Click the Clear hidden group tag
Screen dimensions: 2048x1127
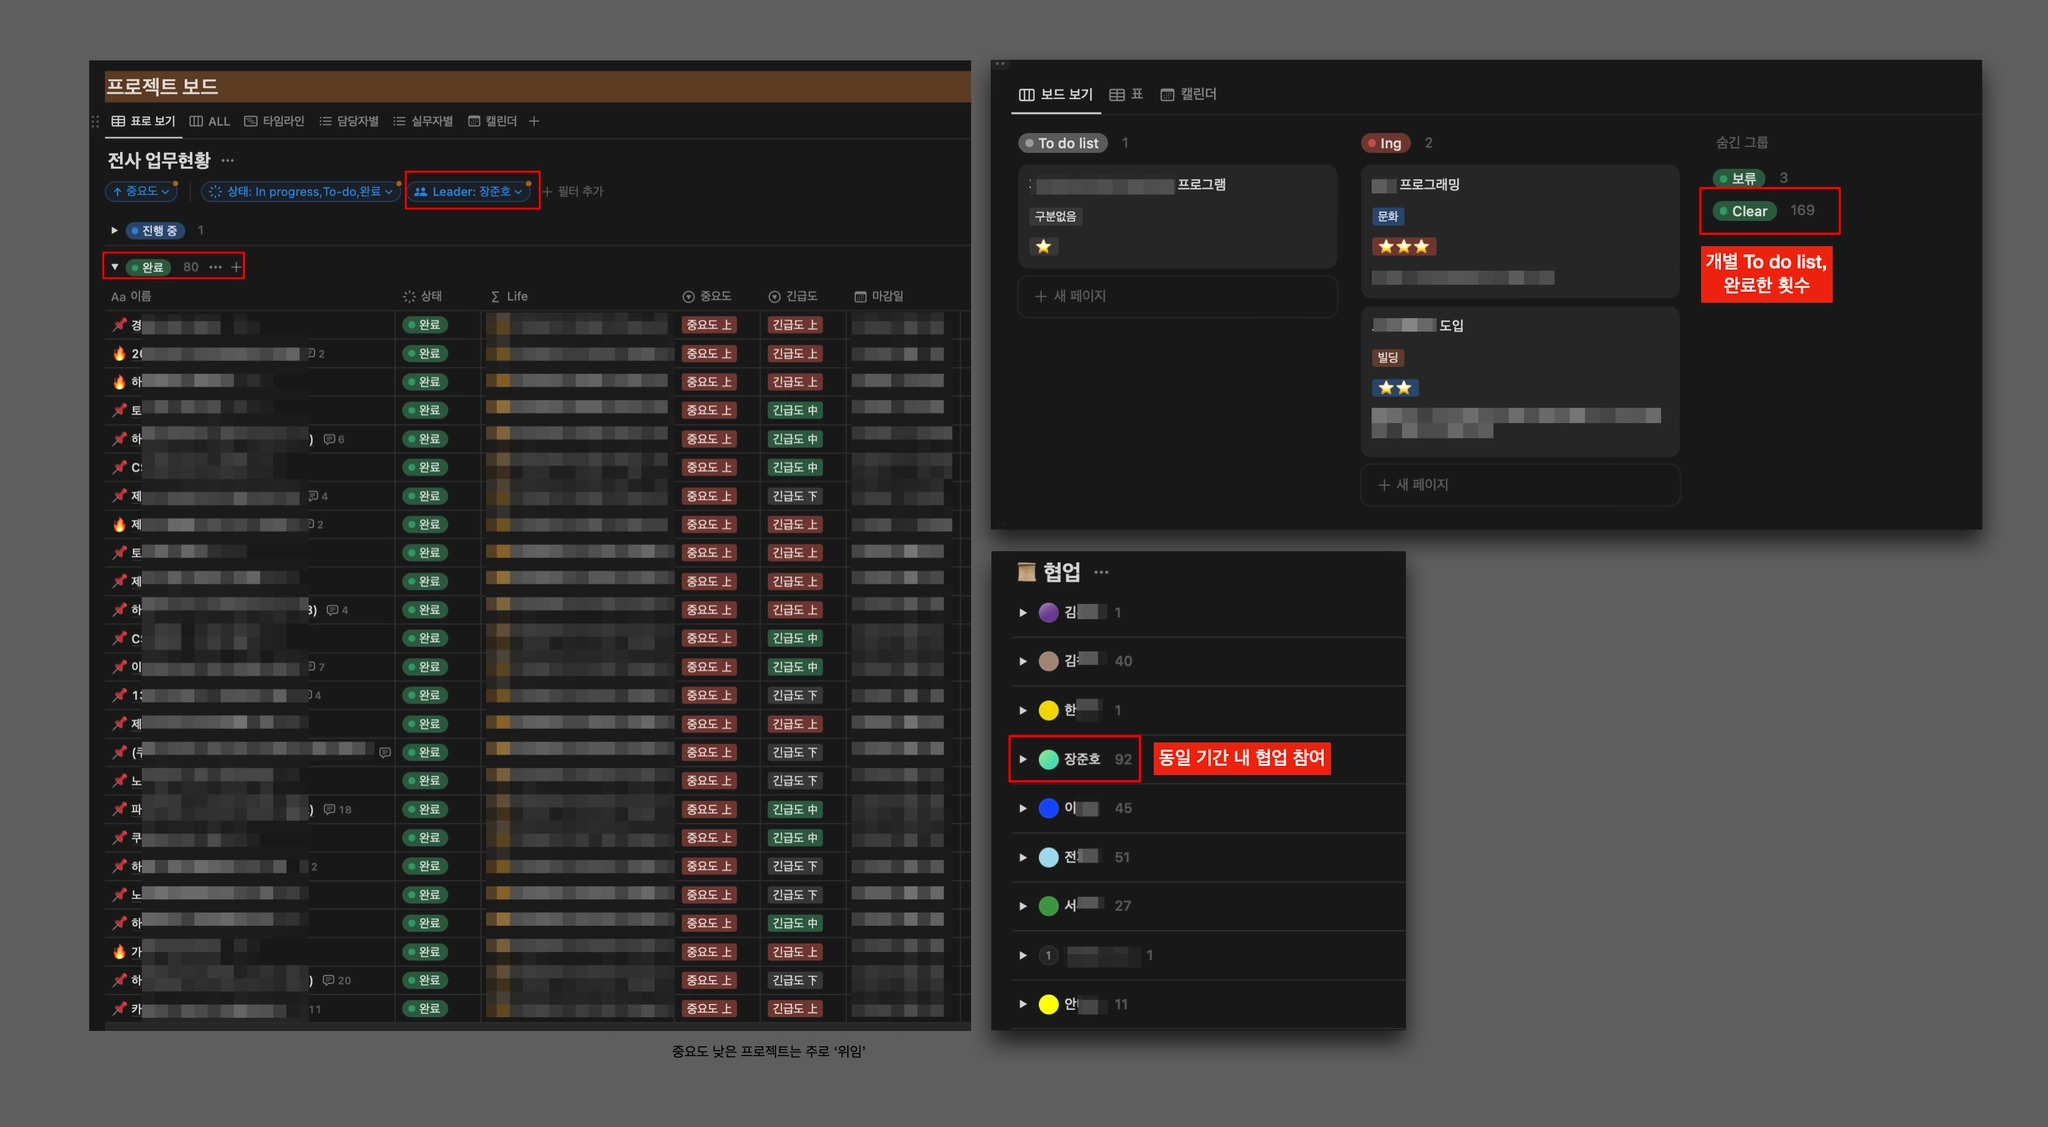click(x=1744, y=211)
